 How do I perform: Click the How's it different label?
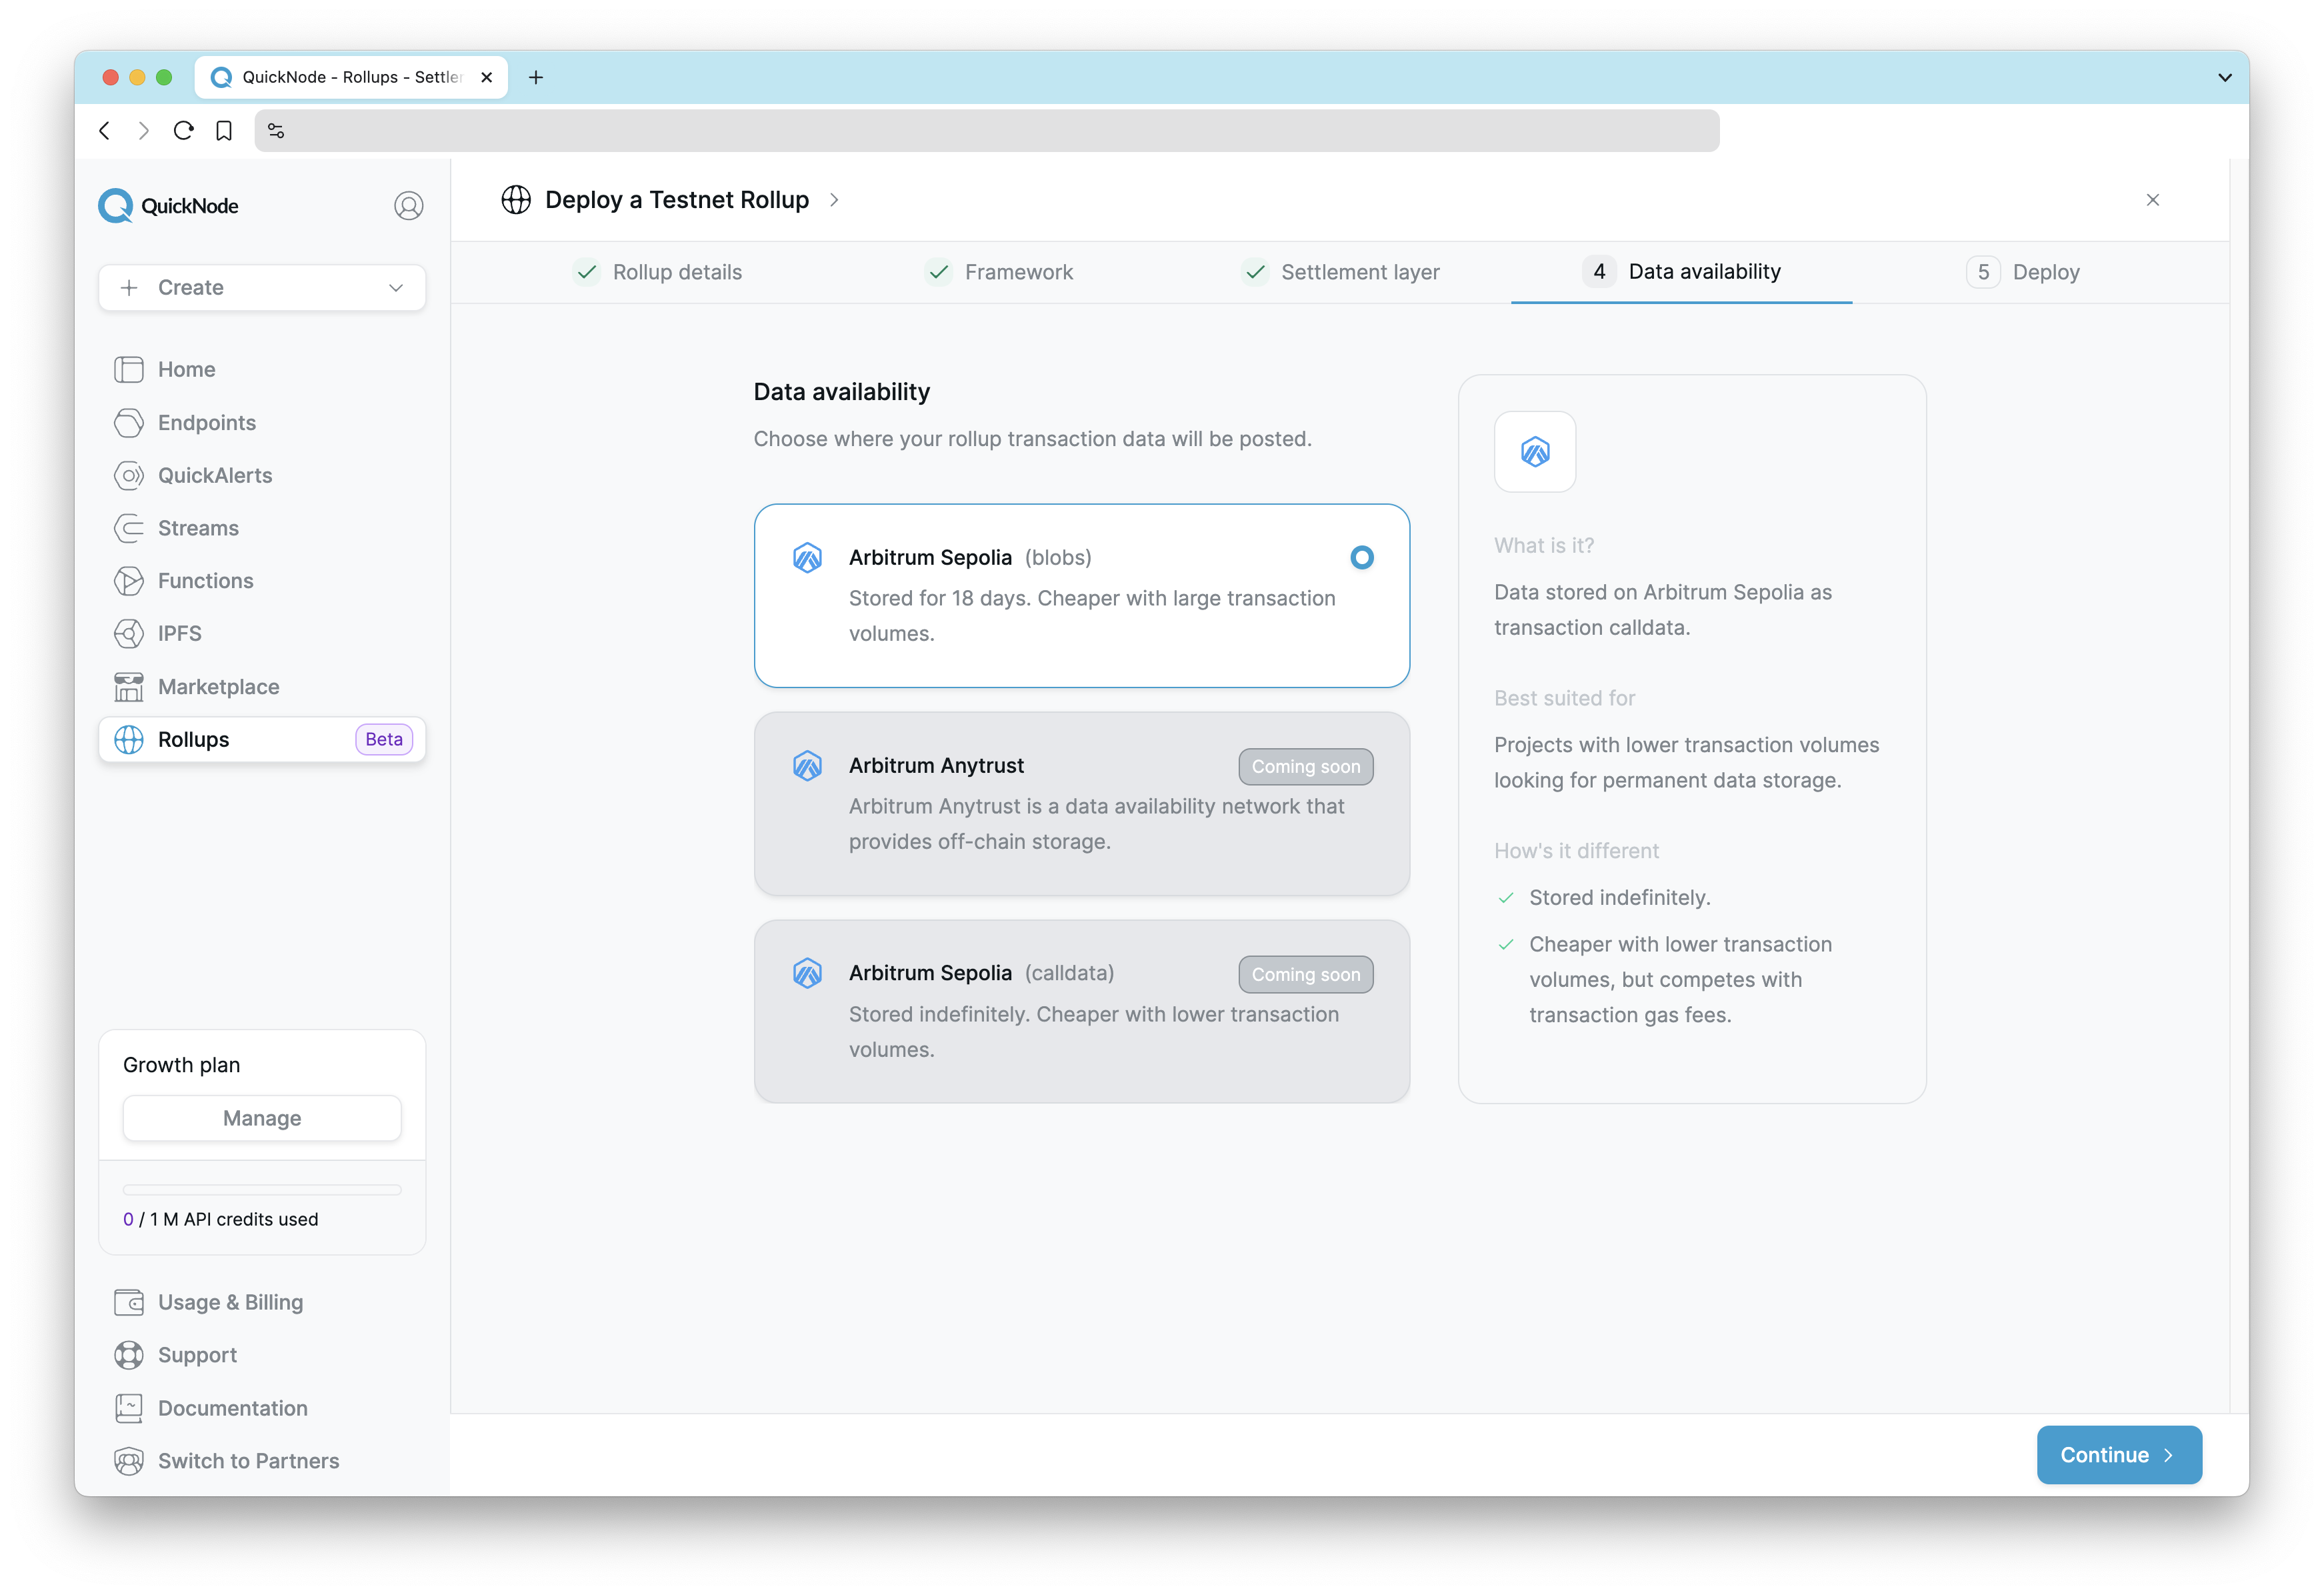[1577, 851]
